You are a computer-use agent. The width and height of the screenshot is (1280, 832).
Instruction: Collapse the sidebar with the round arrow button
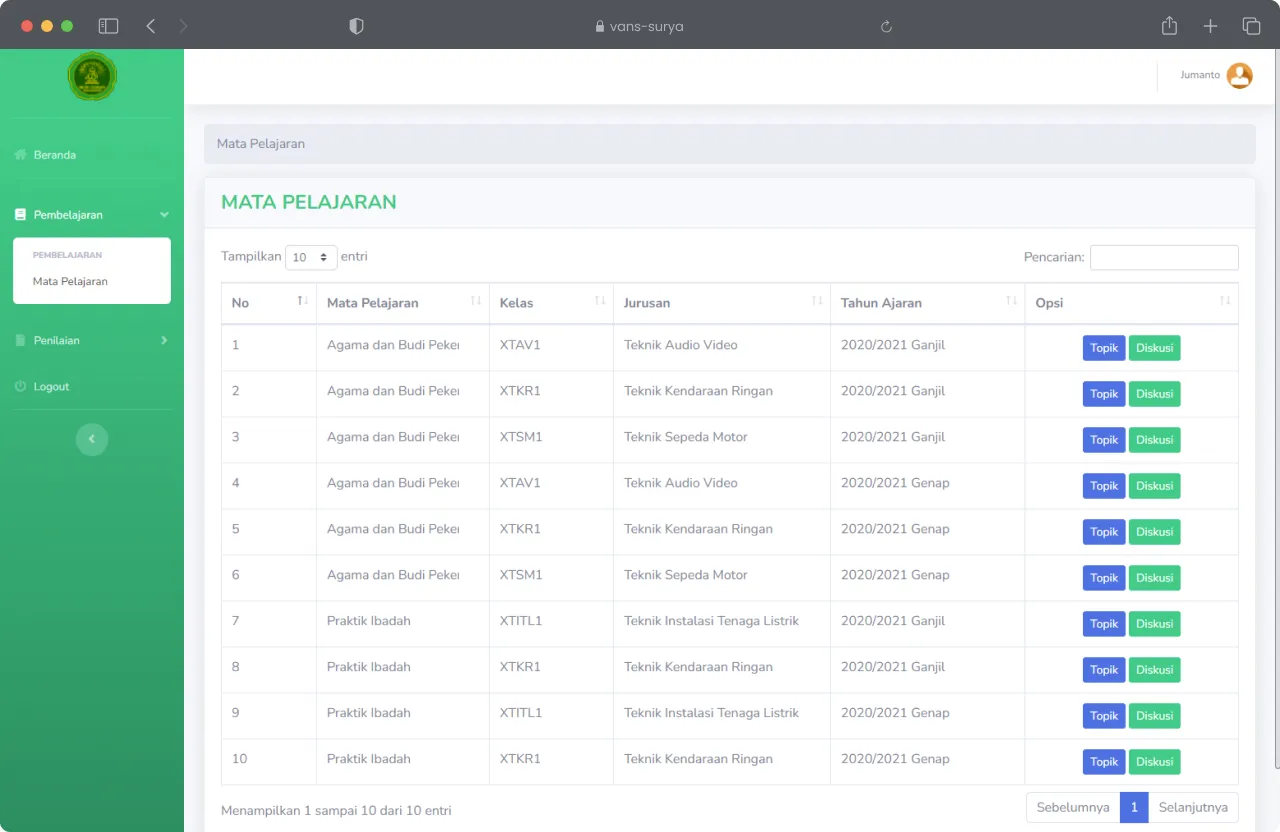(92, 439)
